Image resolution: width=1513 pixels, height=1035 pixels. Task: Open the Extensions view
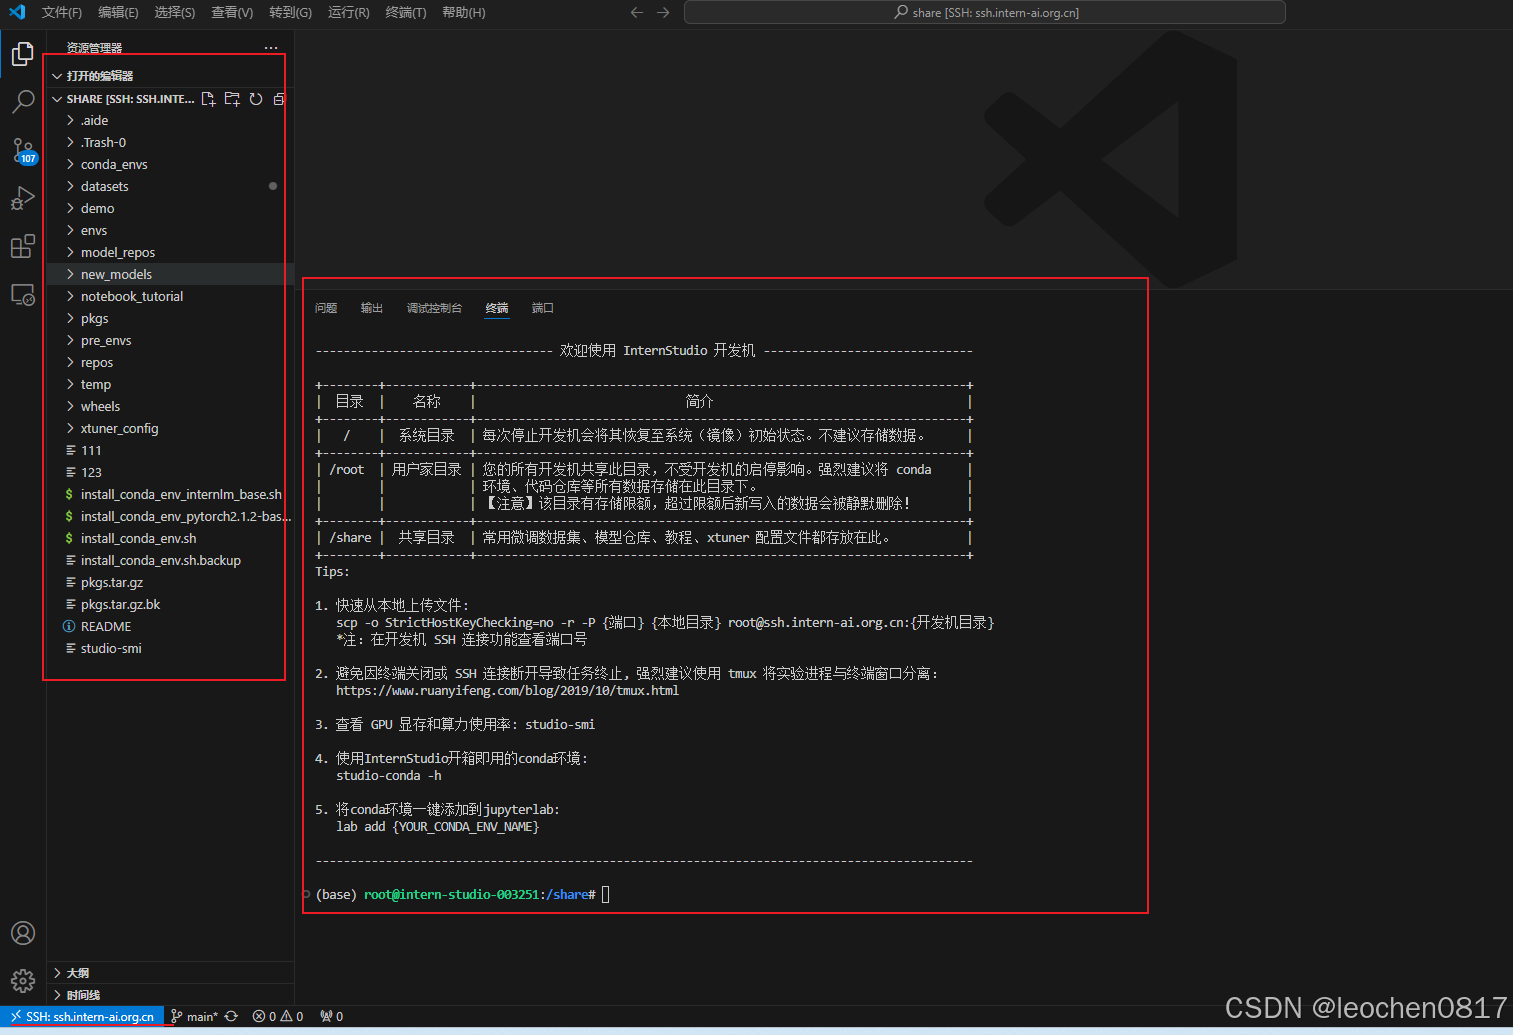22,246
